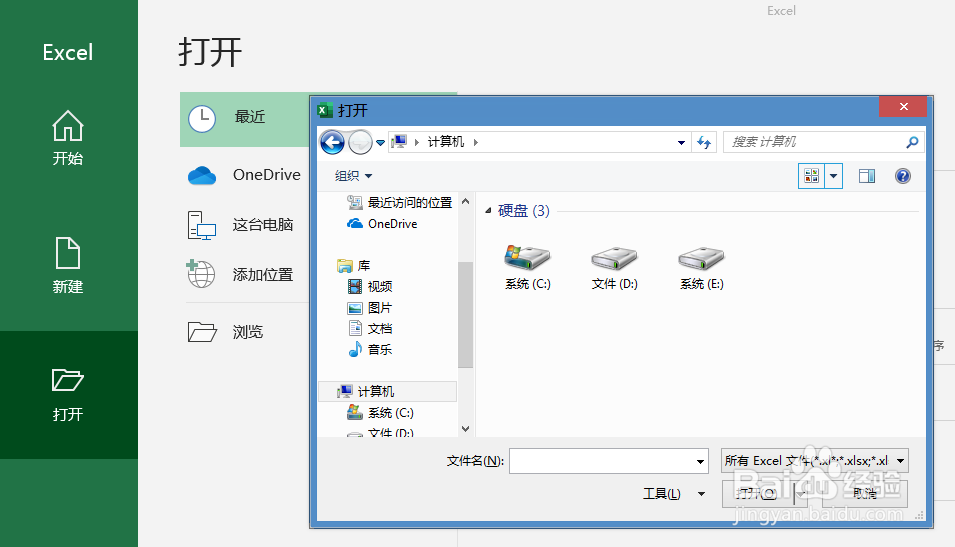Viewport: 955px width, 547px height.
Task: Open the 文件名 dropdown arrow
Action: coord(700,461)
